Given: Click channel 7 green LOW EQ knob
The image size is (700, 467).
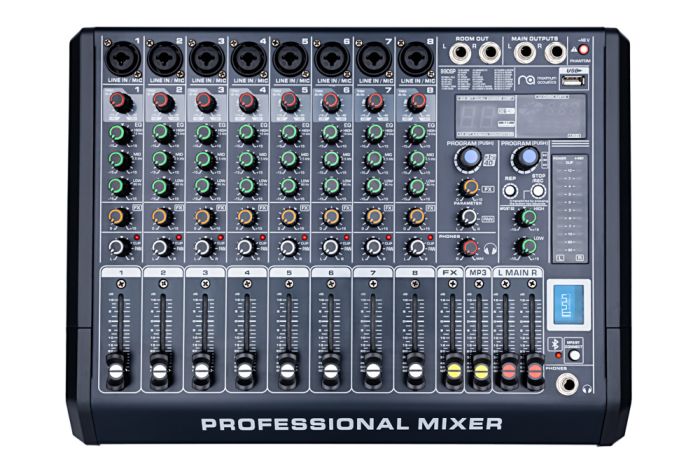Looking at the screenshot, I should (x=370, y=185).
